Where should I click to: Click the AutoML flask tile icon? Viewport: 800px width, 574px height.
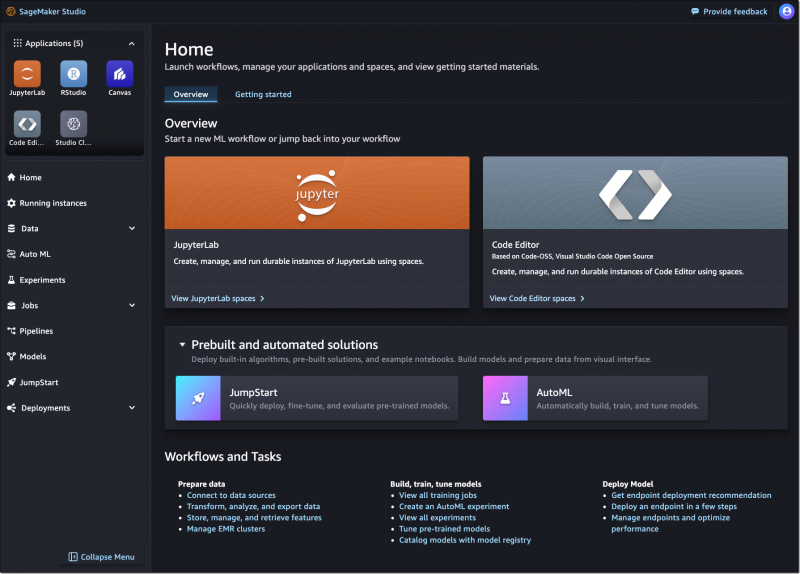(x=505, y=398)
